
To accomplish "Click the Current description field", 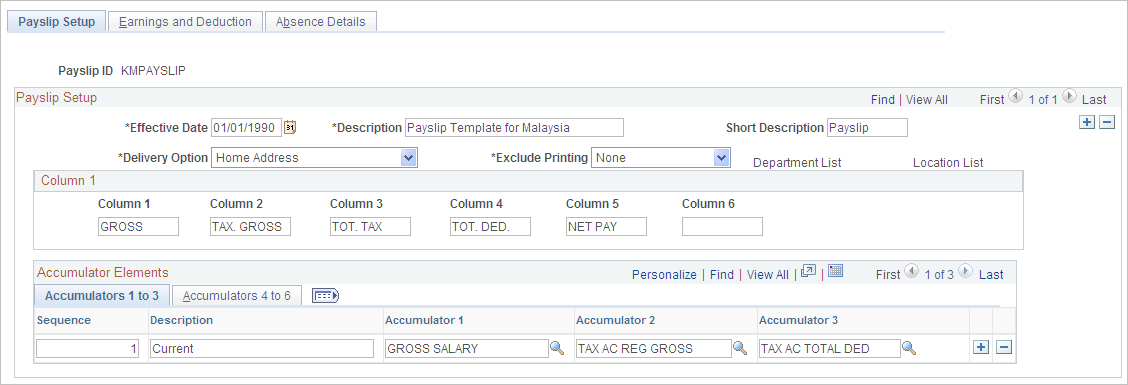I will 262,349.
